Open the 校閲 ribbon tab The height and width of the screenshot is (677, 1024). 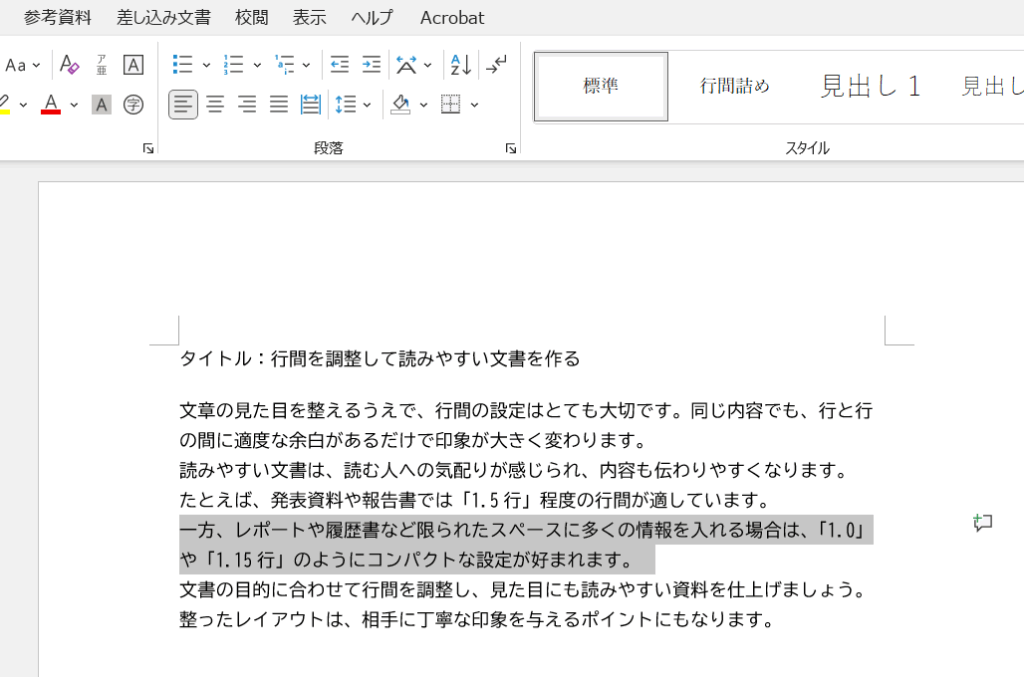(x=251, y=17)
